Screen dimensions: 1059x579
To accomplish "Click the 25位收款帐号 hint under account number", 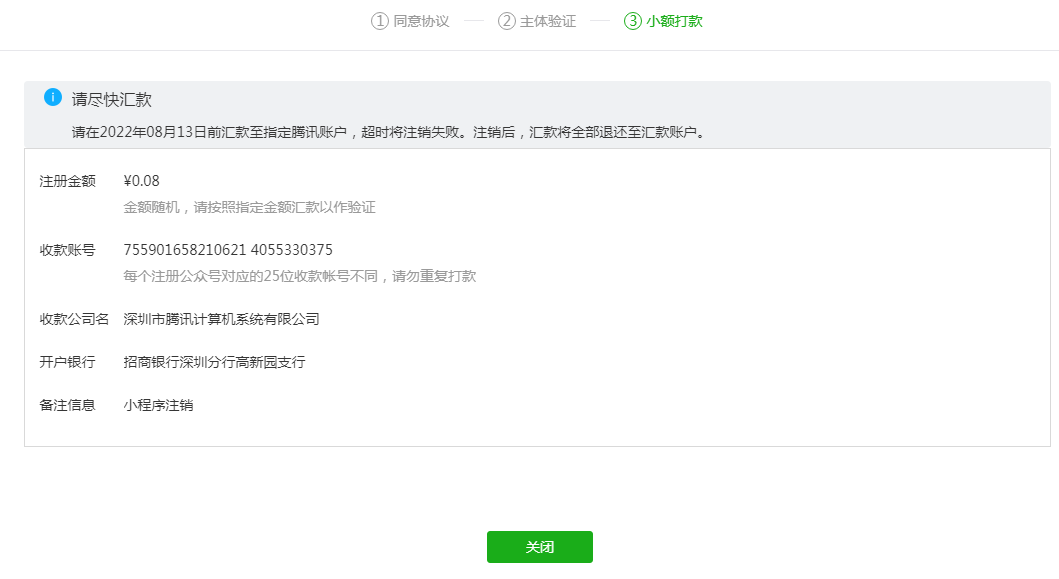I will (299, 276).
